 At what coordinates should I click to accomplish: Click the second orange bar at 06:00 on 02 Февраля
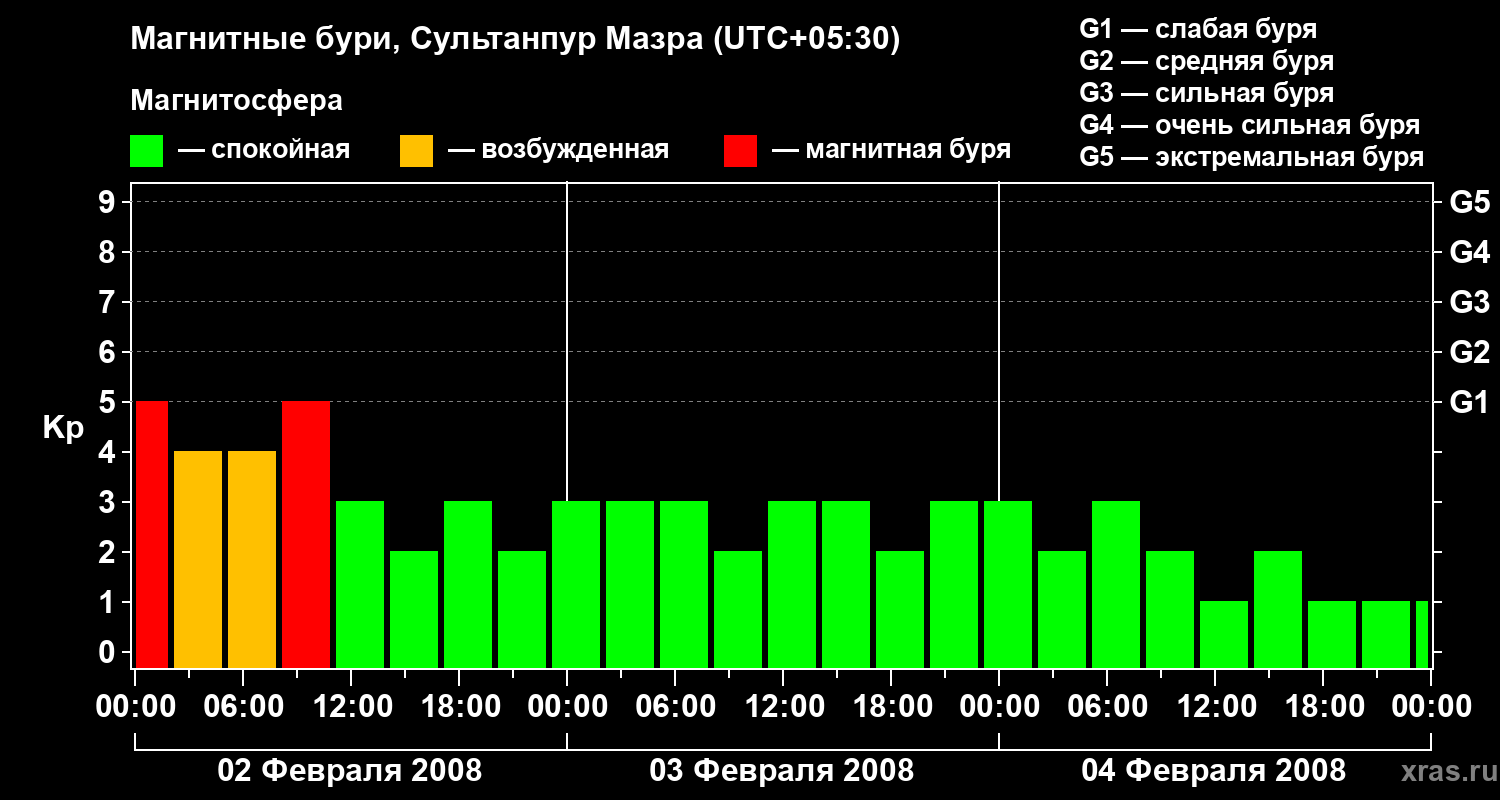pos(252,559)
